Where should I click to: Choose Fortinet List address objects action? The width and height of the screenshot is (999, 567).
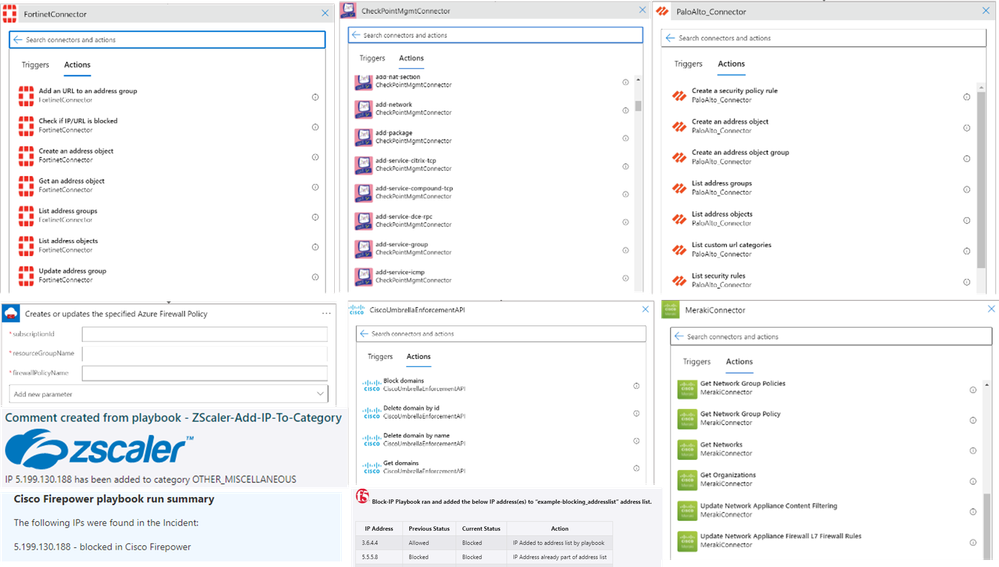coord(169,245)
